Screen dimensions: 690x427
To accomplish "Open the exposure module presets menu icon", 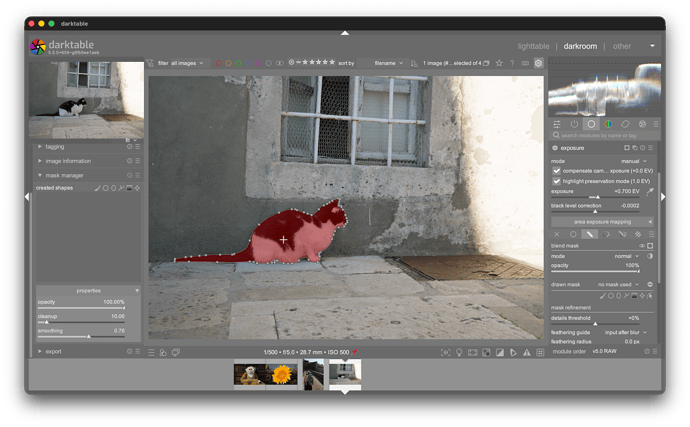I will (x=650, y=147).
